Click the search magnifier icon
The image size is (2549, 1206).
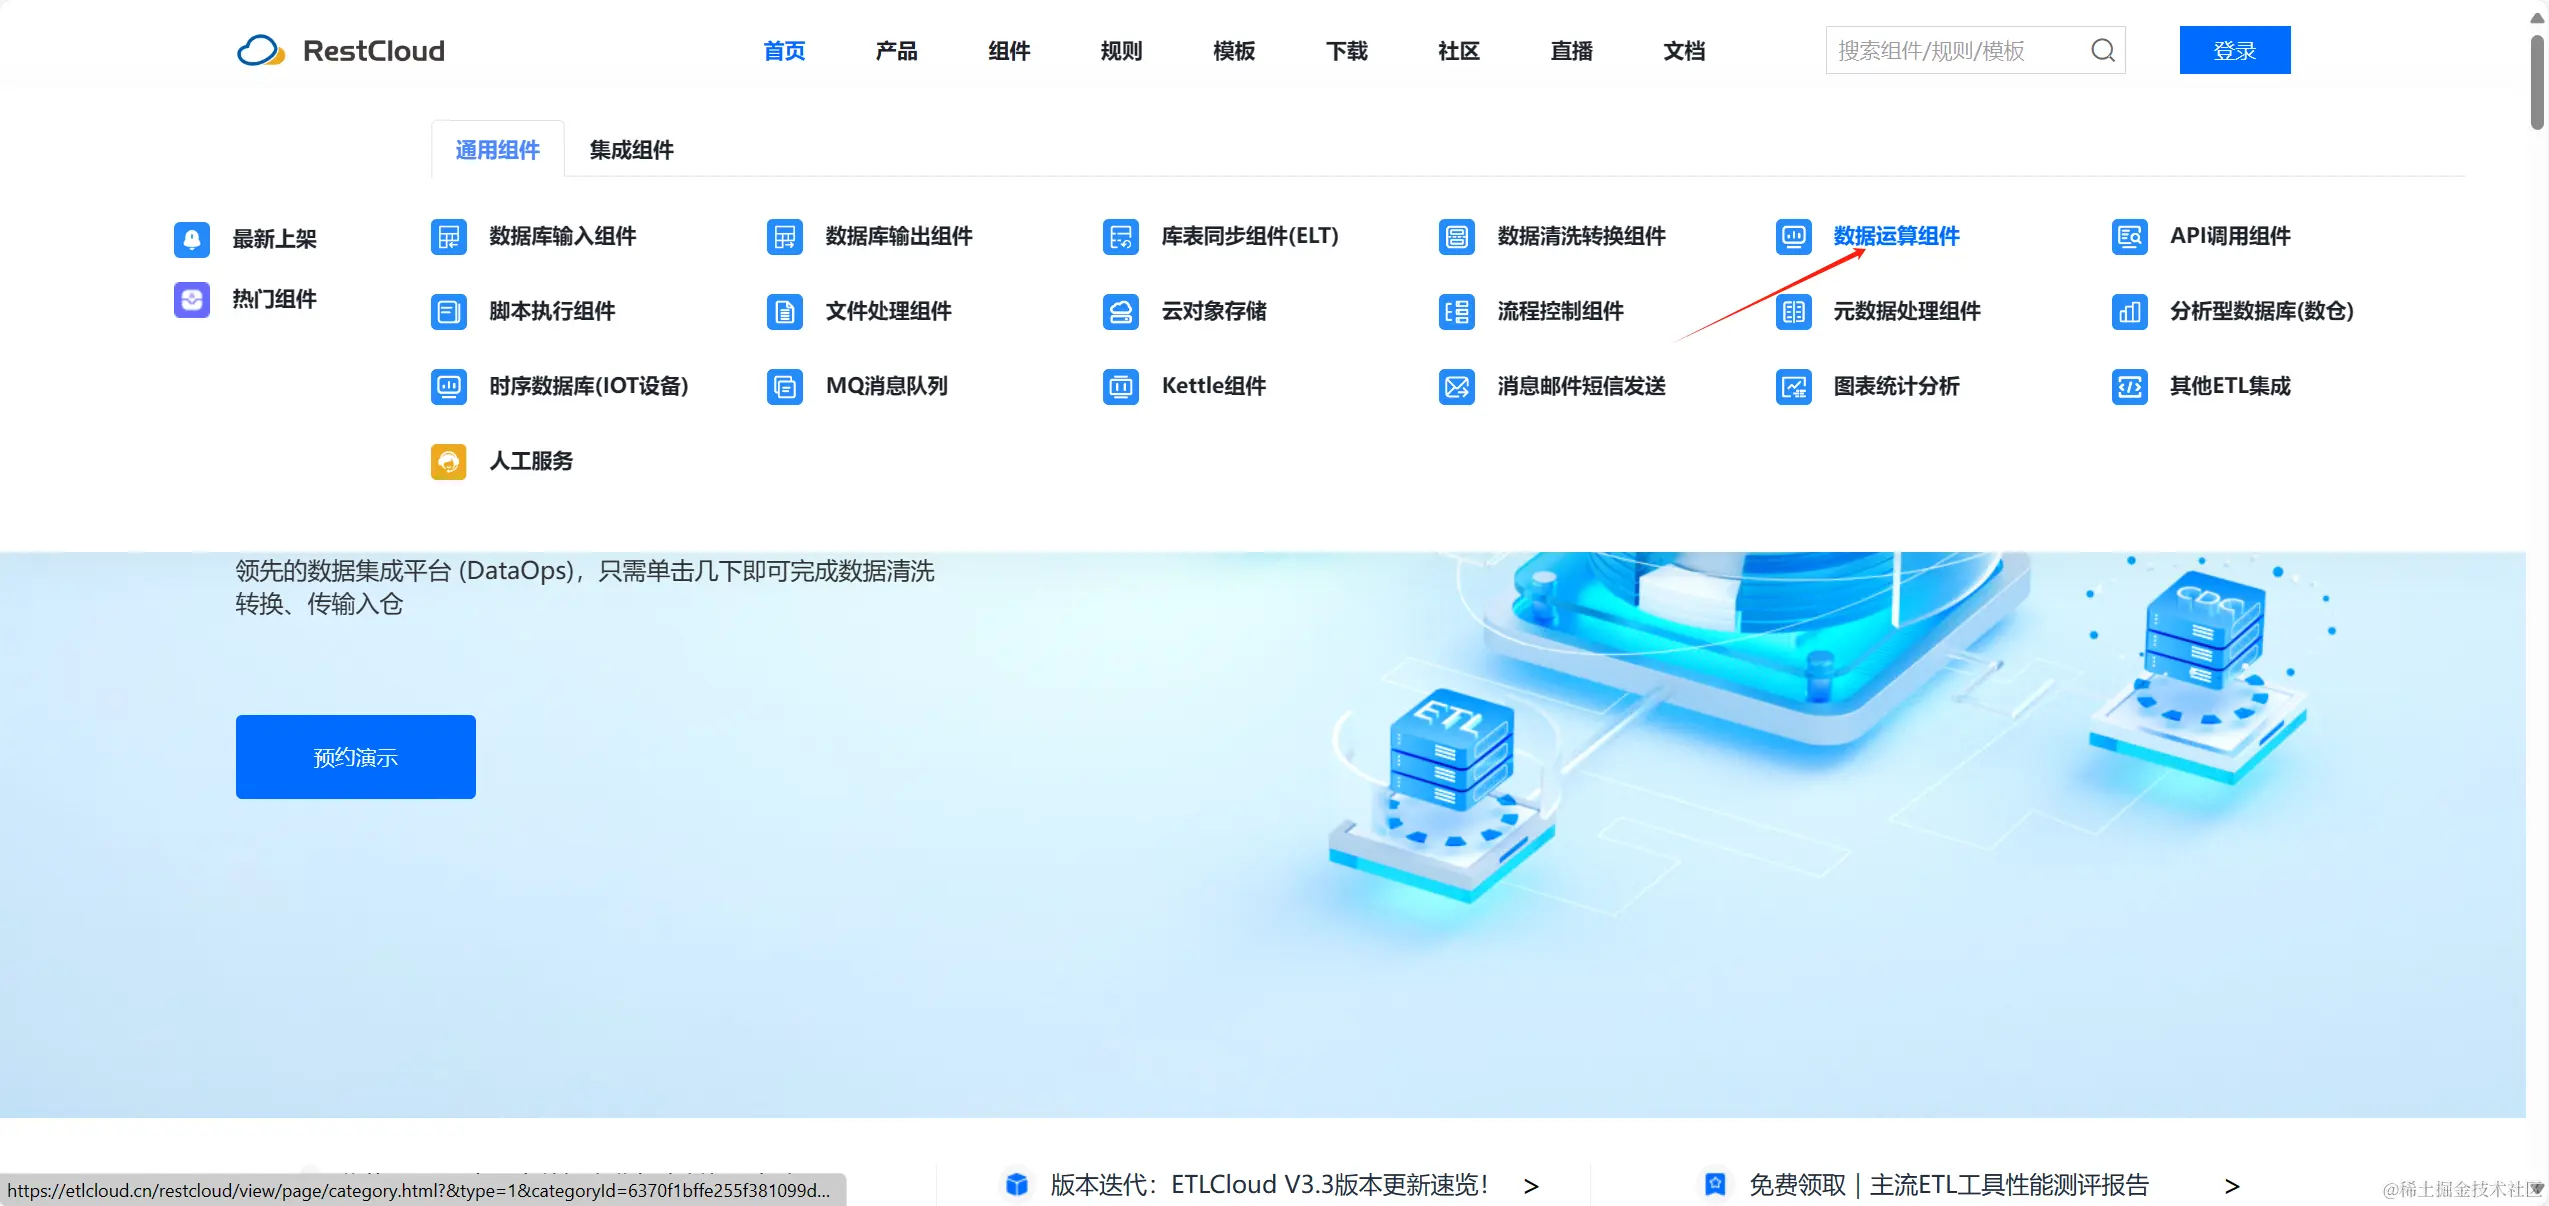[2102, 50]
